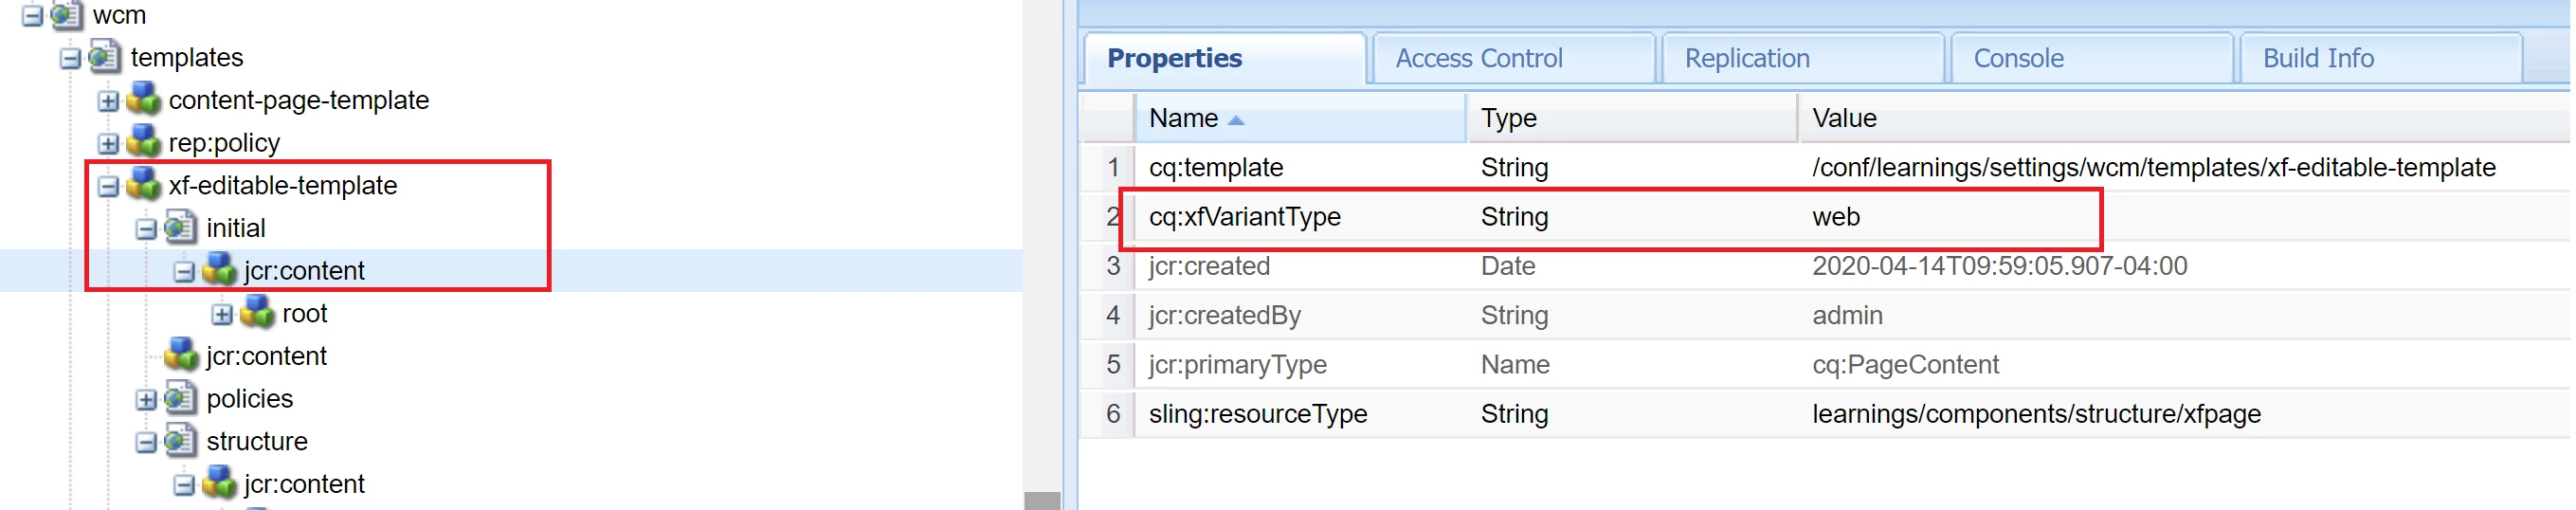This screenshot has width=2576, height=510.
Task: Collapse the xf-editable-template node
Action: [x=108, y=186]
